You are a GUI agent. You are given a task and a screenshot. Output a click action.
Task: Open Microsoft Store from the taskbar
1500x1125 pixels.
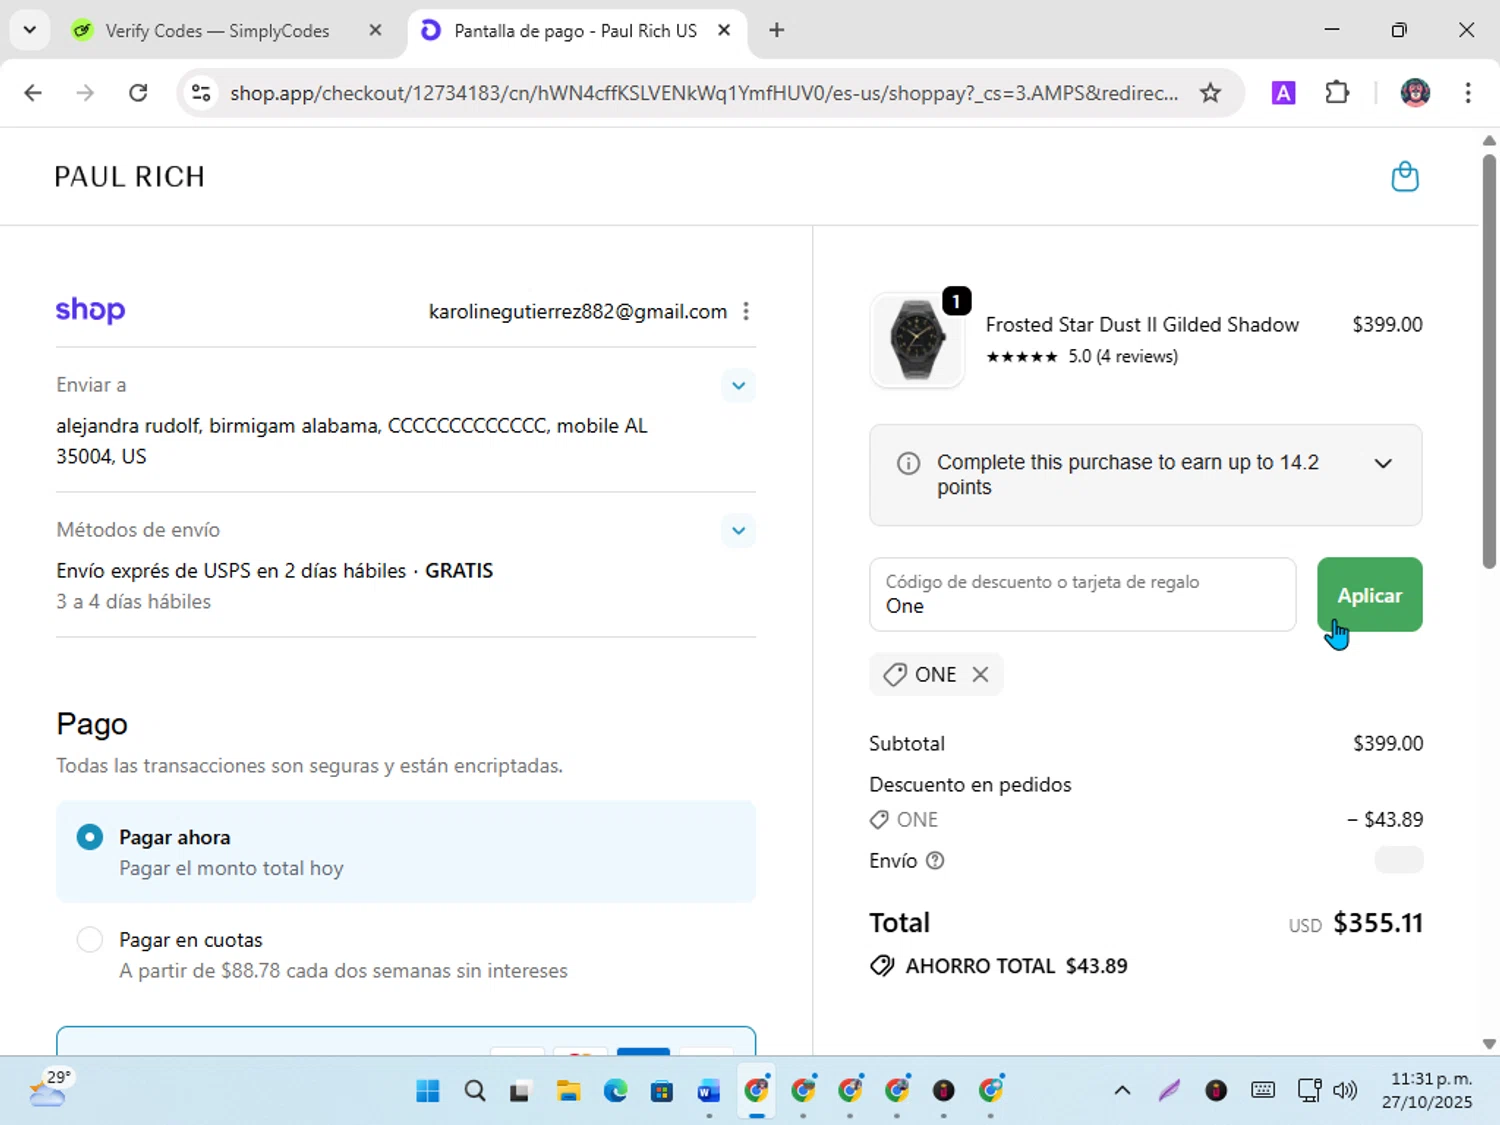pos(662,1091)
